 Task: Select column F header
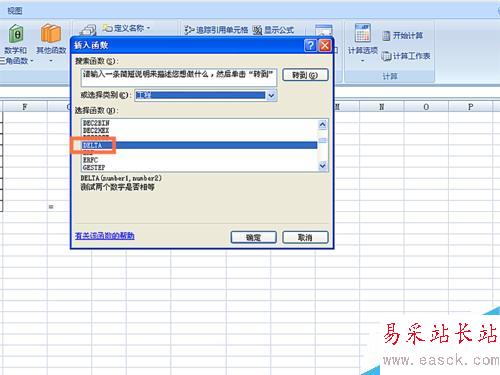tap(25, 107)
